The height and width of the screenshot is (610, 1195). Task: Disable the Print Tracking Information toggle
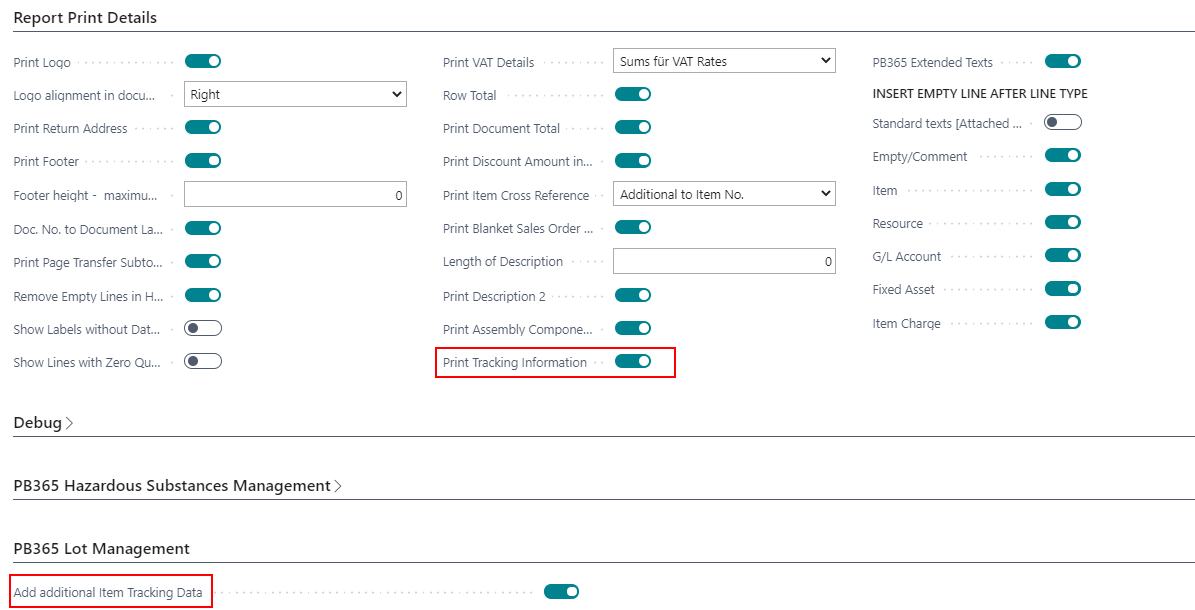633,361
